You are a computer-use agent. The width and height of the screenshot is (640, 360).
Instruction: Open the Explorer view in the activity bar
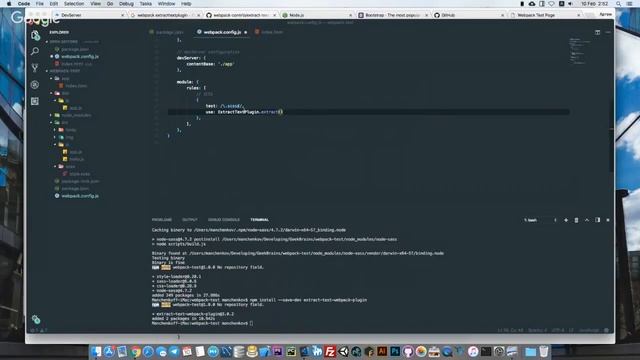35,35
